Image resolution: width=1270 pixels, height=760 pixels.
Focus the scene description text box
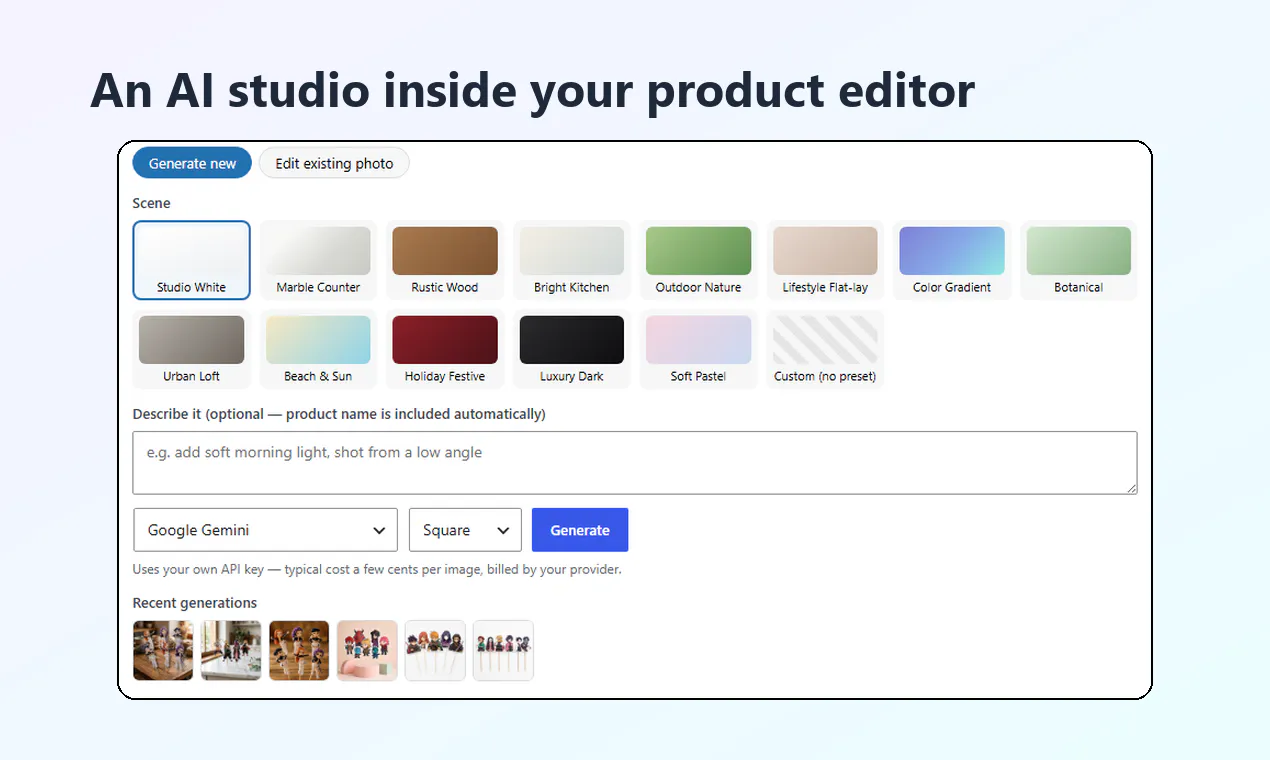[635, 462]
